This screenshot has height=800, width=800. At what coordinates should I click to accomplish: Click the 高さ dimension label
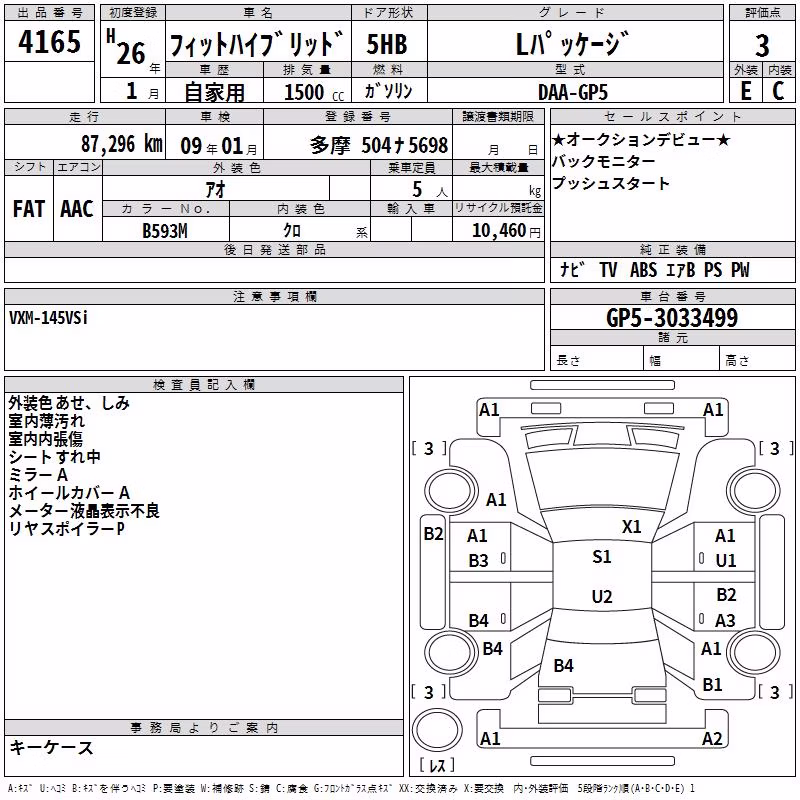click(x=737, y=361)
